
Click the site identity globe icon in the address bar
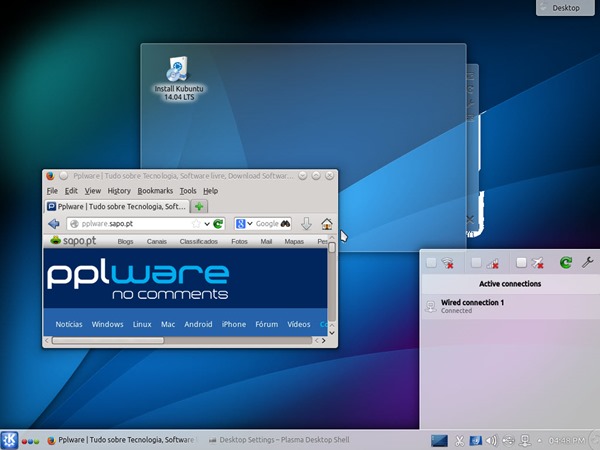pyautogui.click(x=74, y=224)
